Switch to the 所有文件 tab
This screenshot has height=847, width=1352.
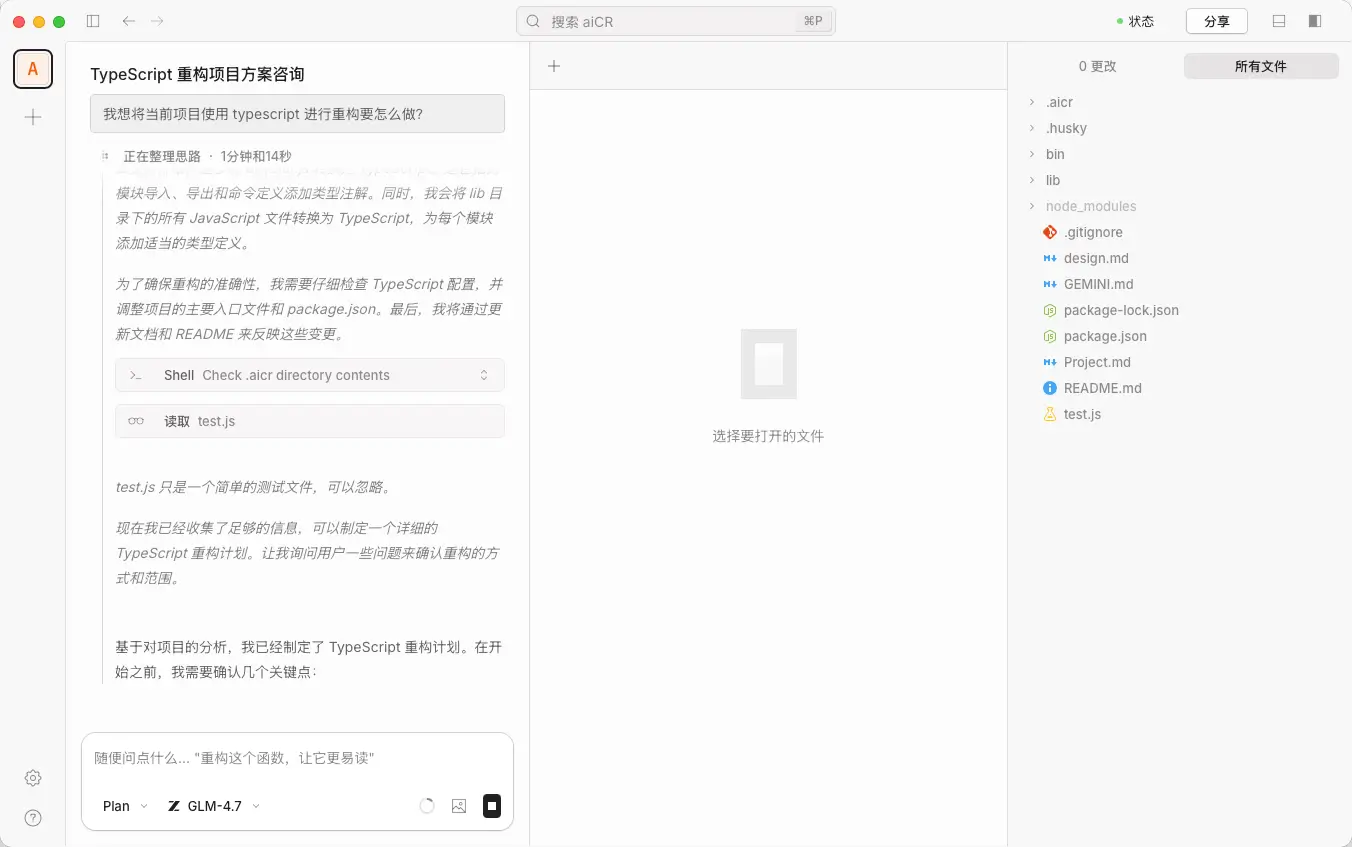[1260, 66]
